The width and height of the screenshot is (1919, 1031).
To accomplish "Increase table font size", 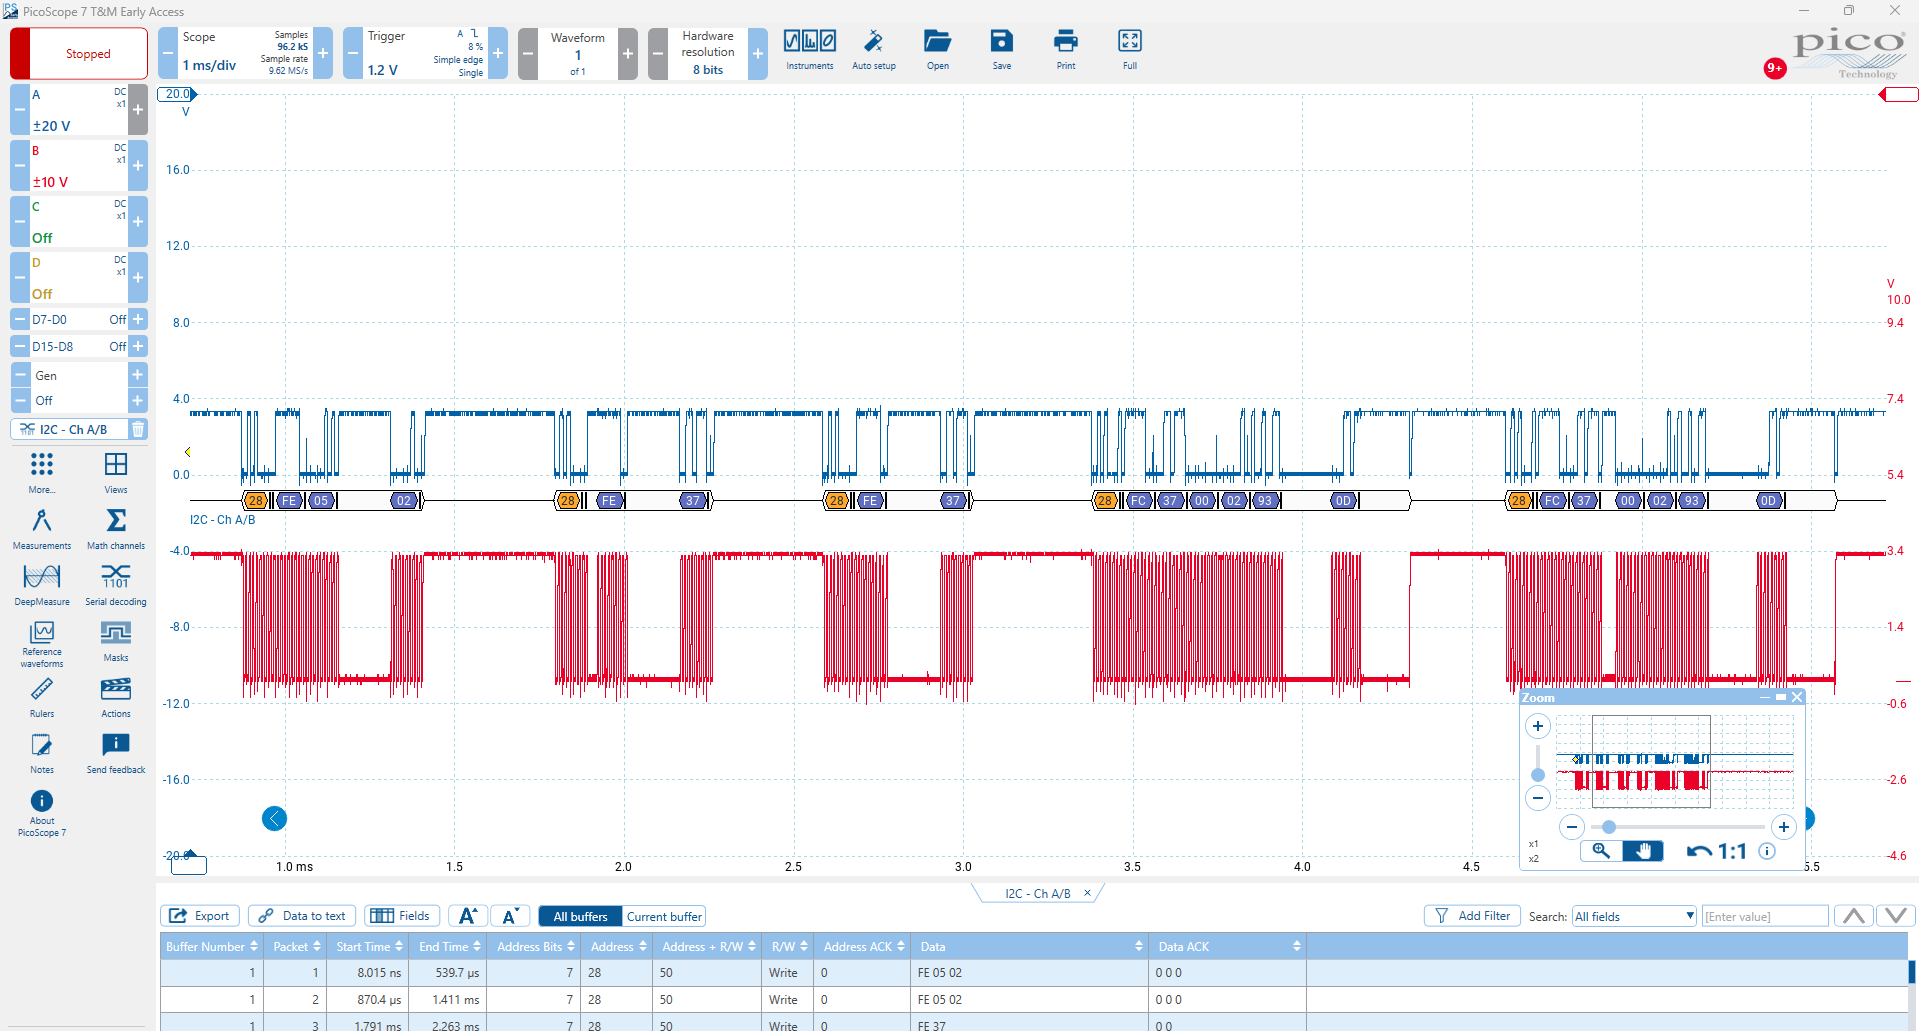I will (467, 916).
